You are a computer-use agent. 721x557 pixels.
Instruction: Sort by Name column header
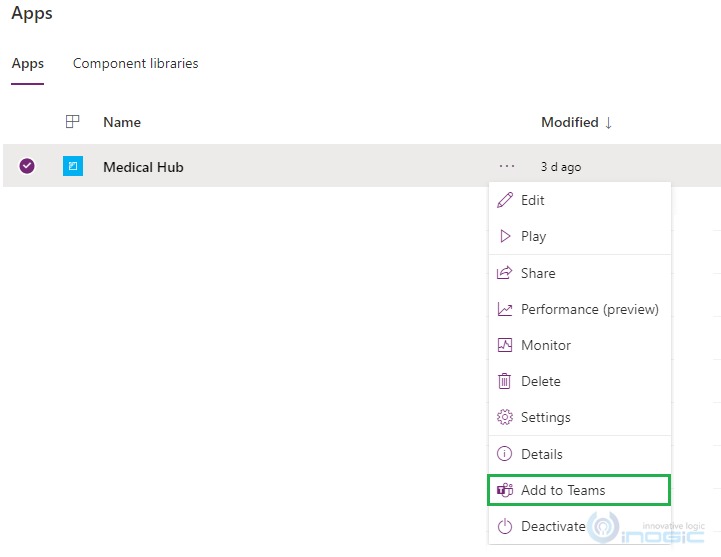pos(122,122)
